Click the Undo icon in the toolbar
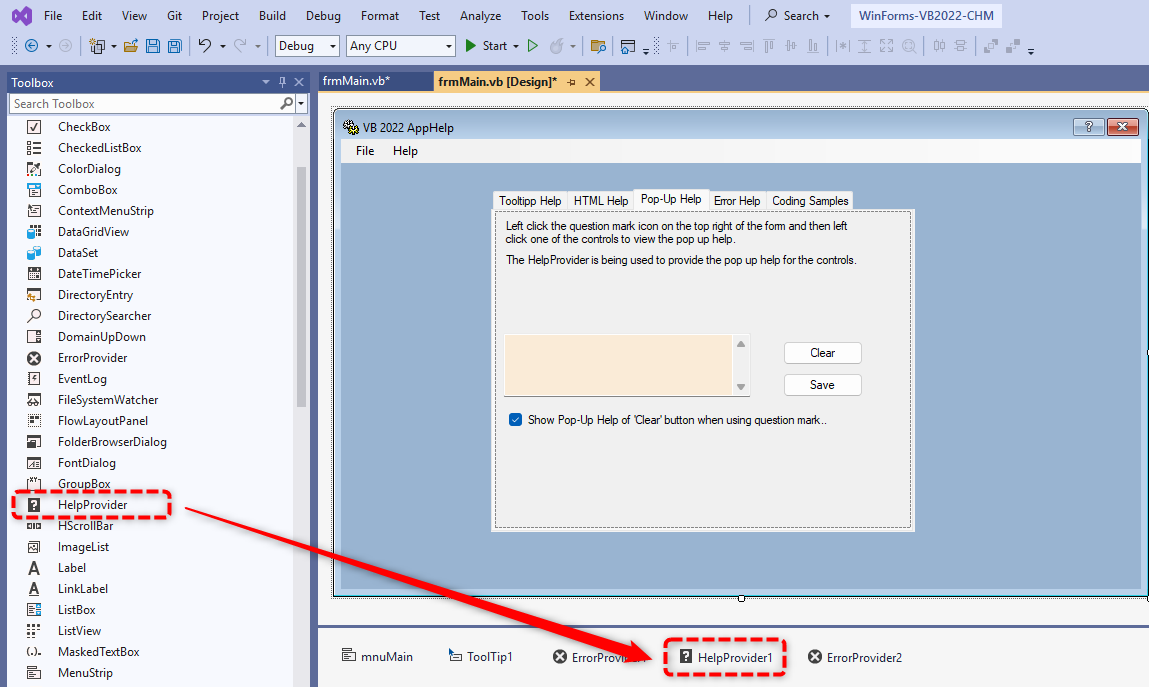The image size is (1149, 687). pyautogui.click(x=207, y=45)
